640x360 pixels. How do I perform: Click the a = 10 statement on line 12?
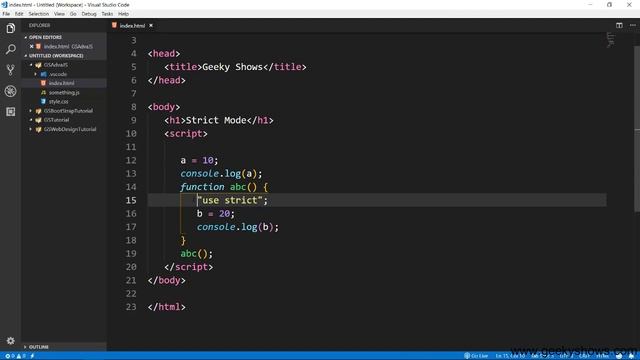tap(199, 160)
